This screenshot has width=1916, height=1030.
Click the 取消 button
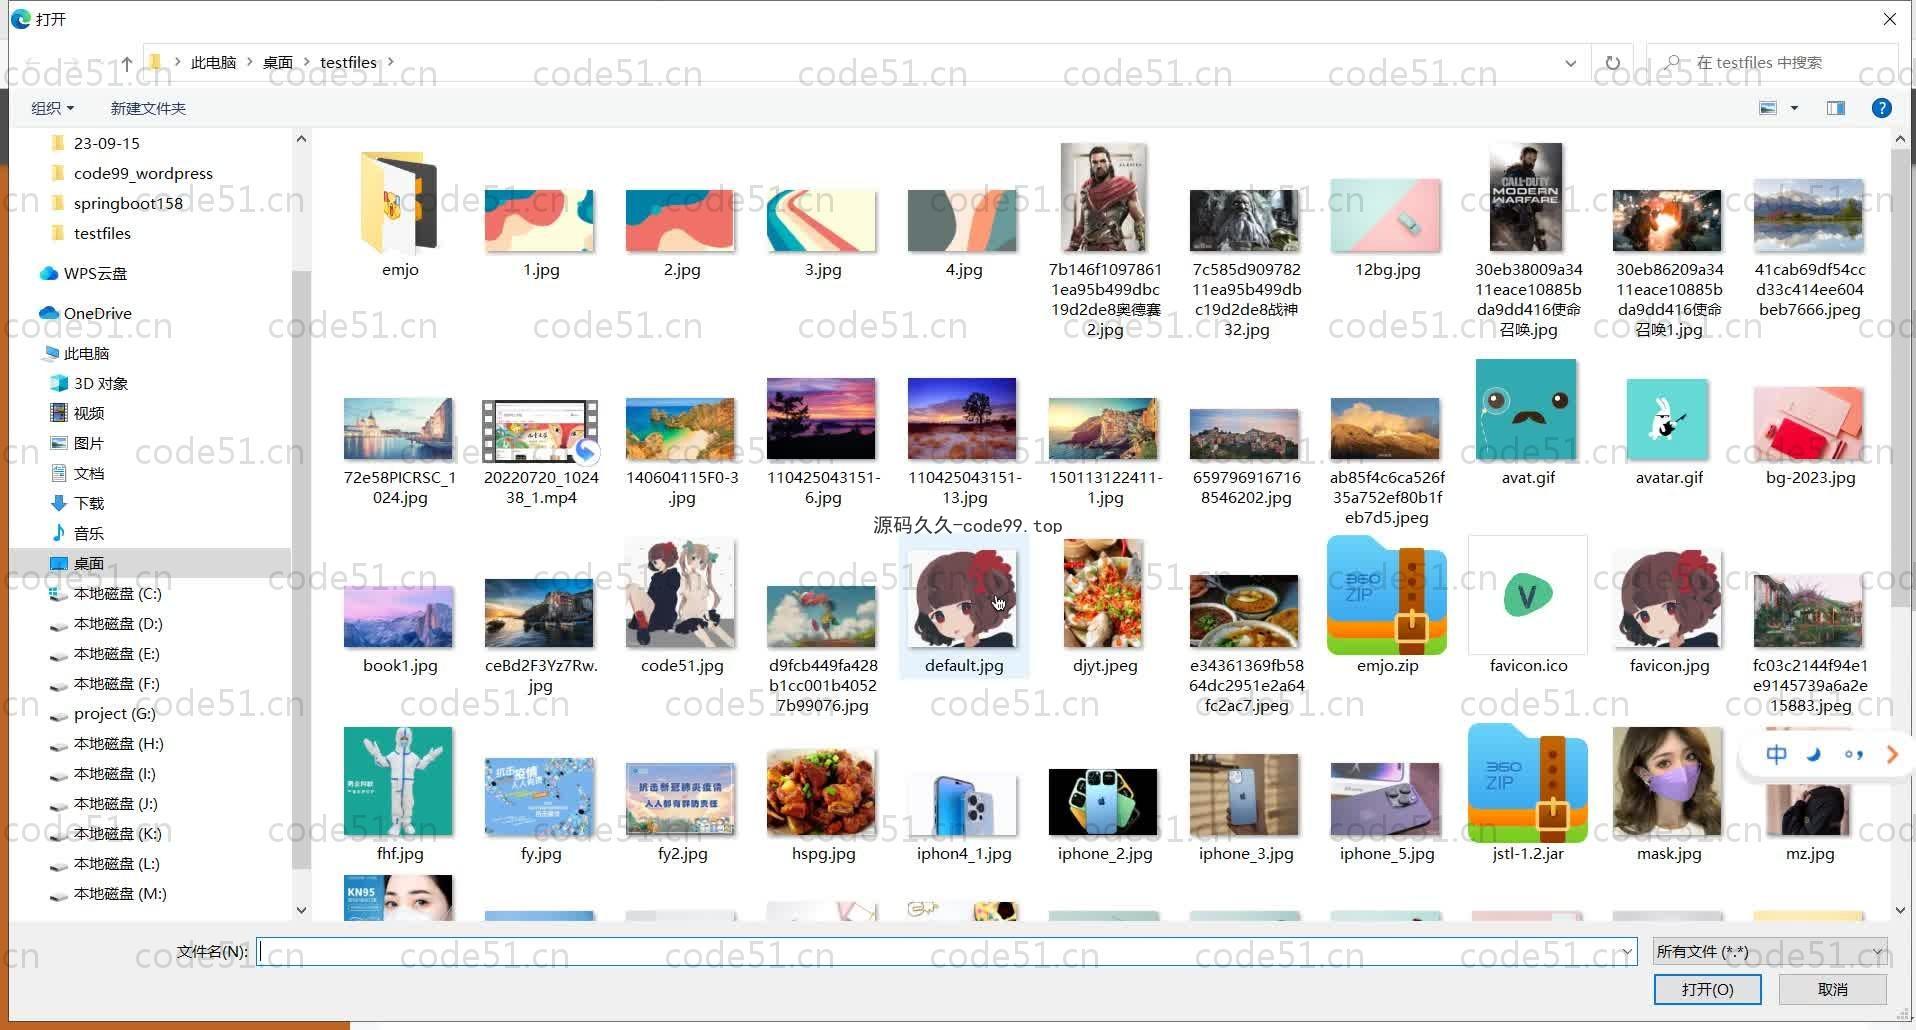point(1832,989)
